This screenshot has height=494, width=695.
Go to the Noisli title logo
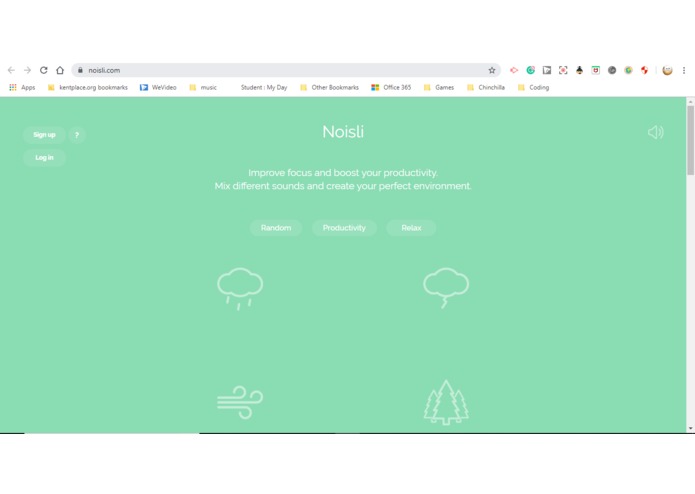343,132
